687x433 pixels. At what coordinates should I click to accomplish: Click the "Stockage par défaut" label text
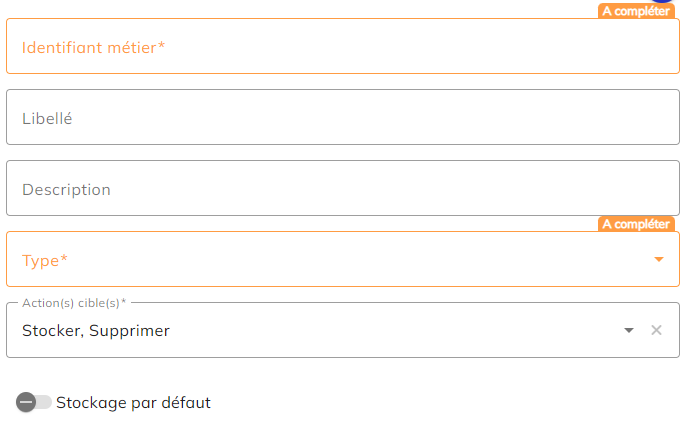pos(133,403)
